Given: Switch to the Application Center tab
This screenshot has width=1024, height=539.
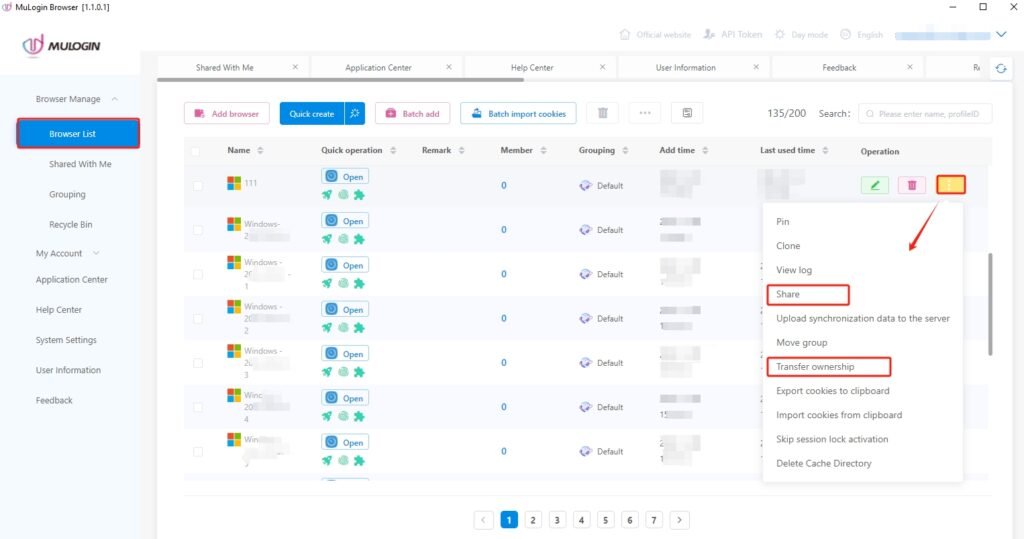Looking at the screenshot, I should pos(378,68).
